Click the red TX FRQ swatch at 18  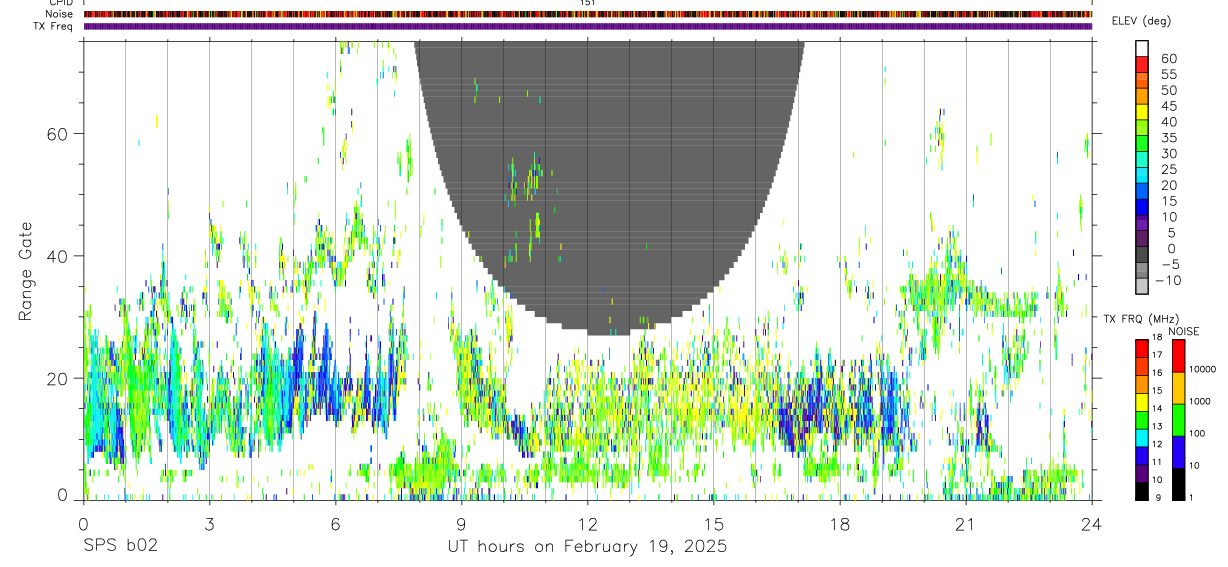tap(1142, 347)
